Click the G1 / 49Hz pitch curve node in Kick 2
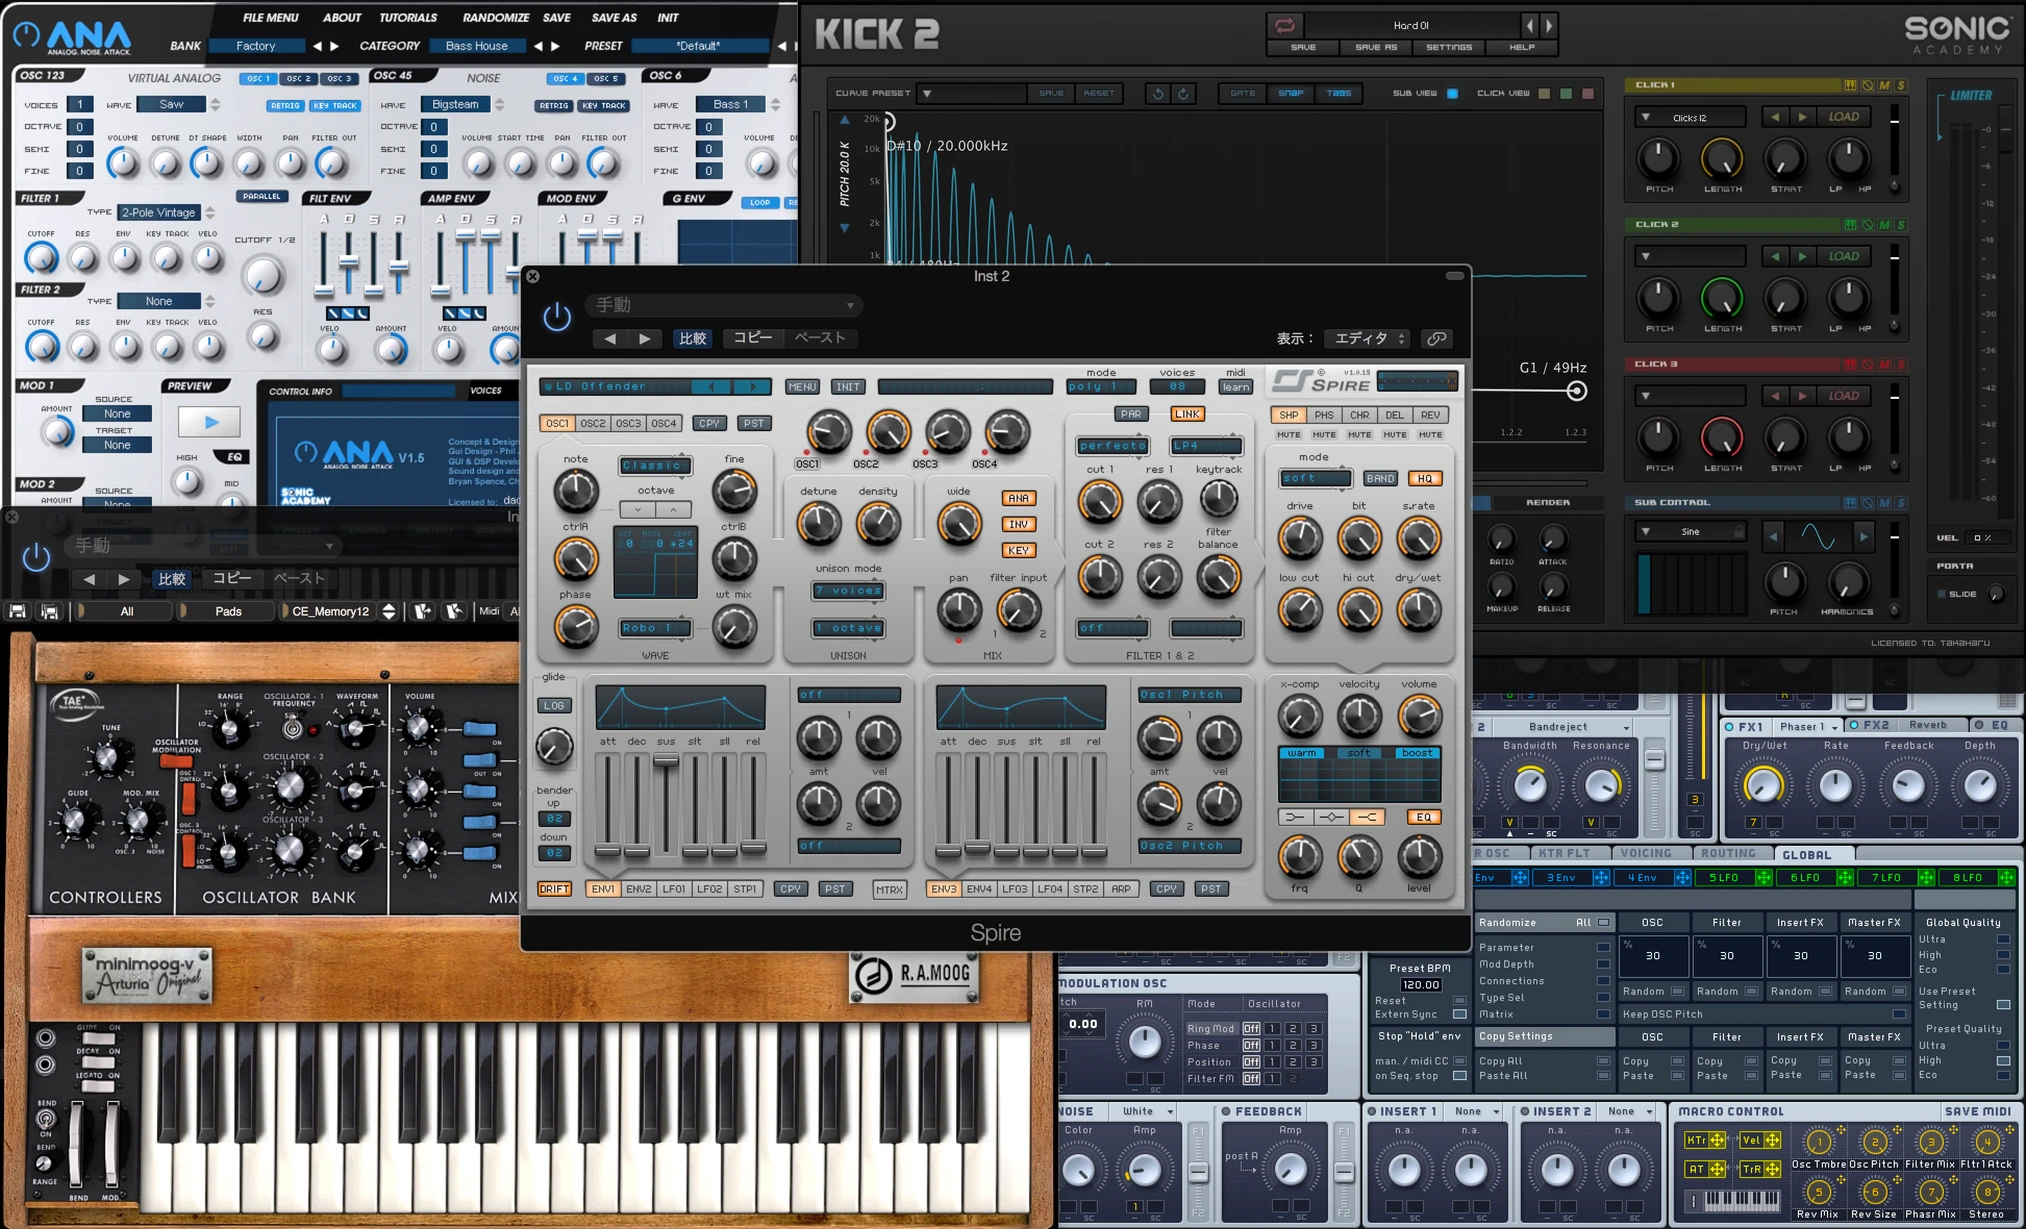Viewport: 2026px width, 1229px height. pos(1576,391)
